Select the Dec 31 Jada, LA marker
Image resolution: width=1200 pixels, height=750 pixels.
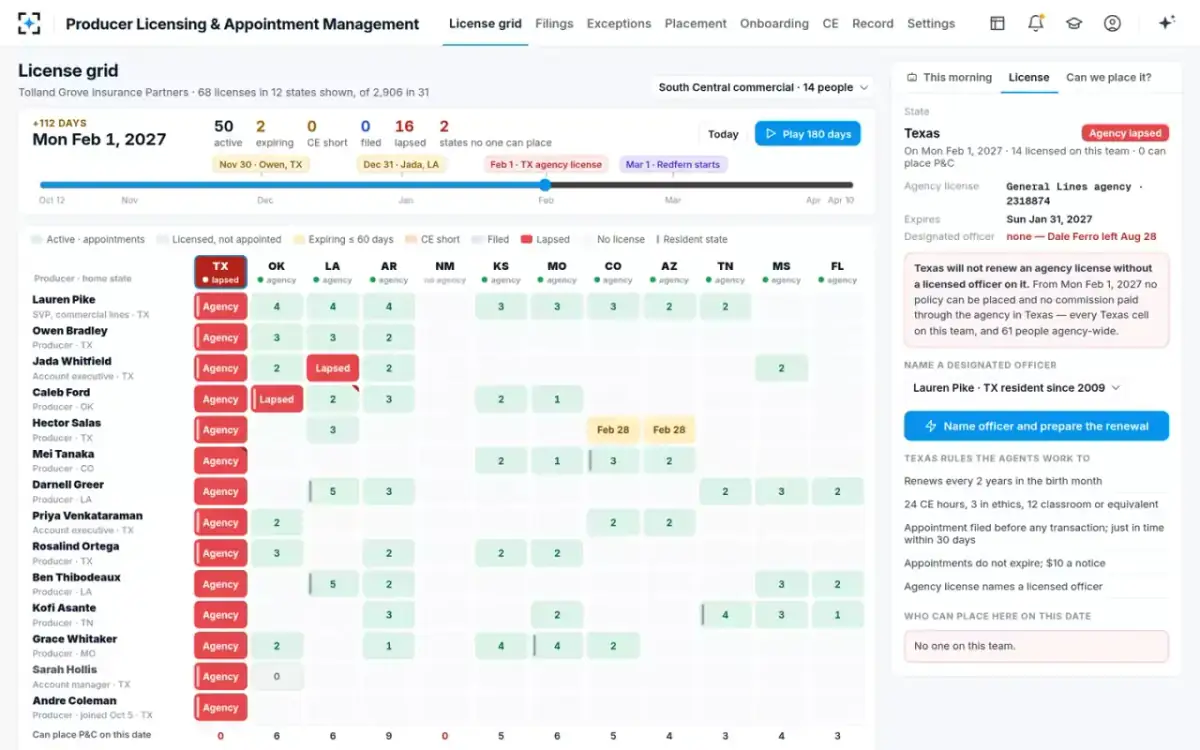tap(401, 164)
